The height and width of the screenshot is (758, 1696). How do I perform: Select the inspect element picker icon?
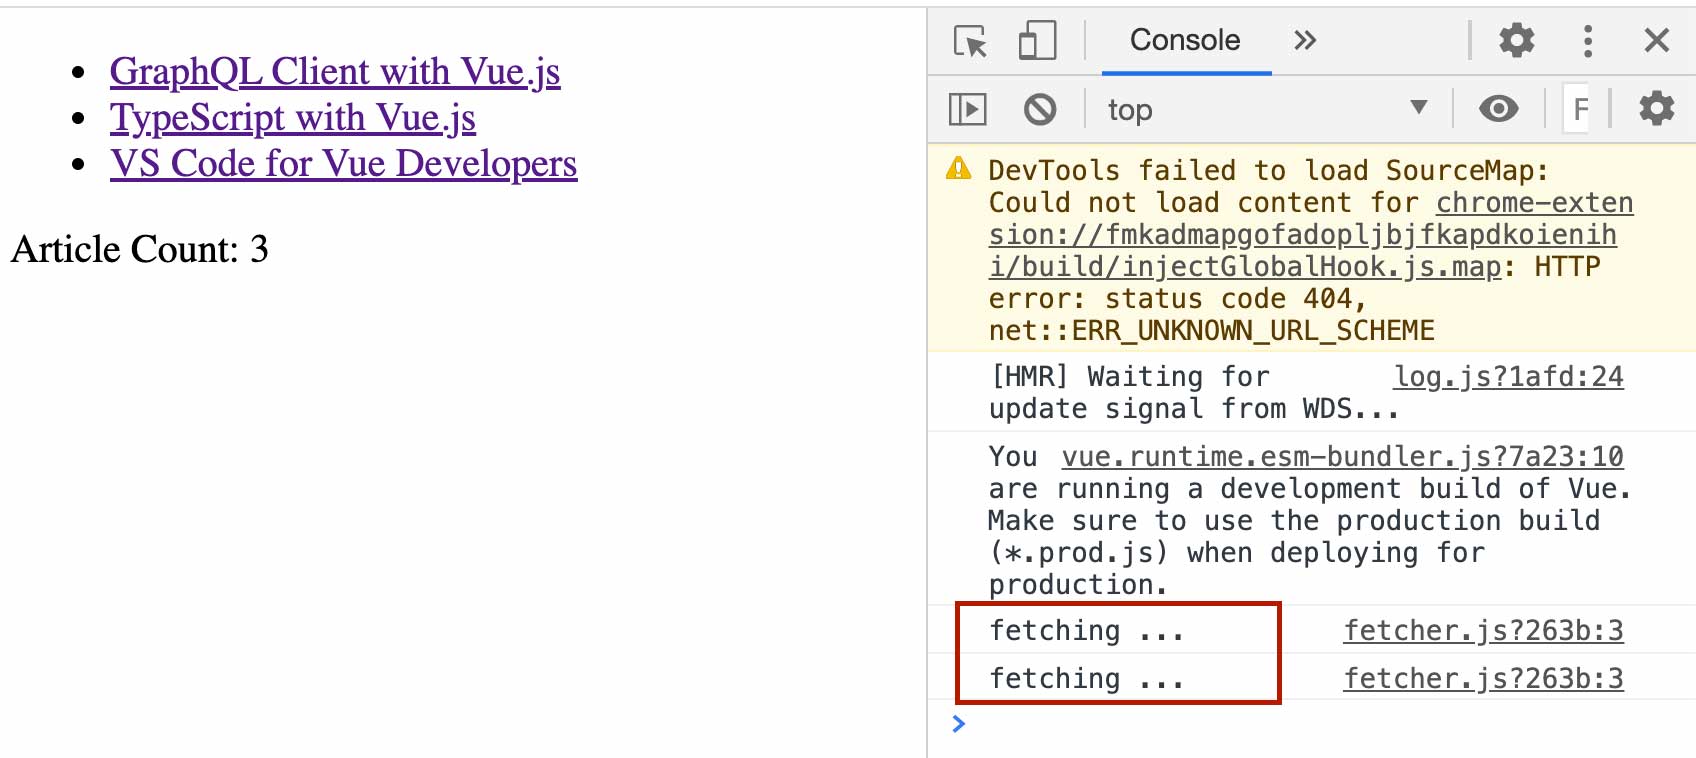(970, 41)
